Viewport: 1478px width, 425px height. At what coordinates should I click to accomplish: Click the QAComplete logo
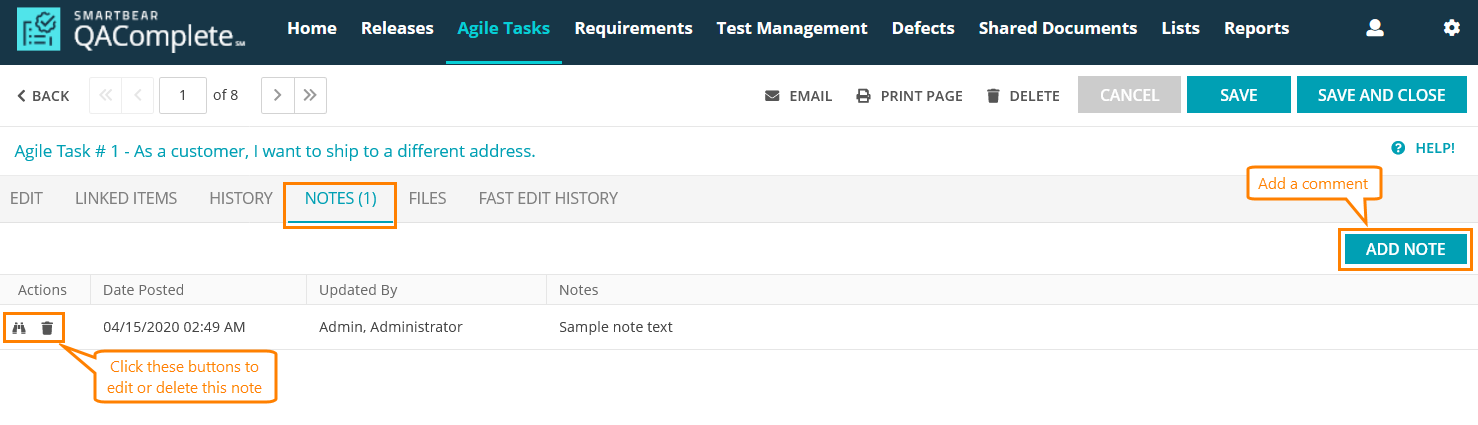pyautogui.click(x=131, y=31)
